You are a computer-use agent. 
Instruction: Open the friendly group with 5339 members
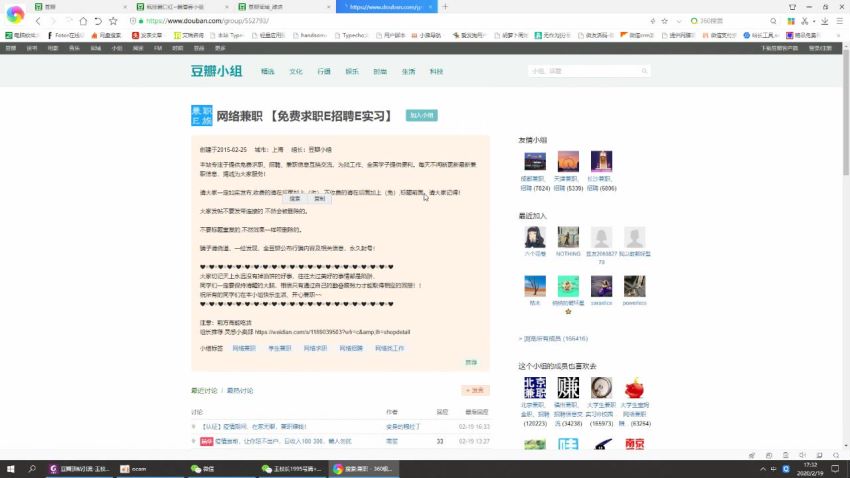pos(568,162)
